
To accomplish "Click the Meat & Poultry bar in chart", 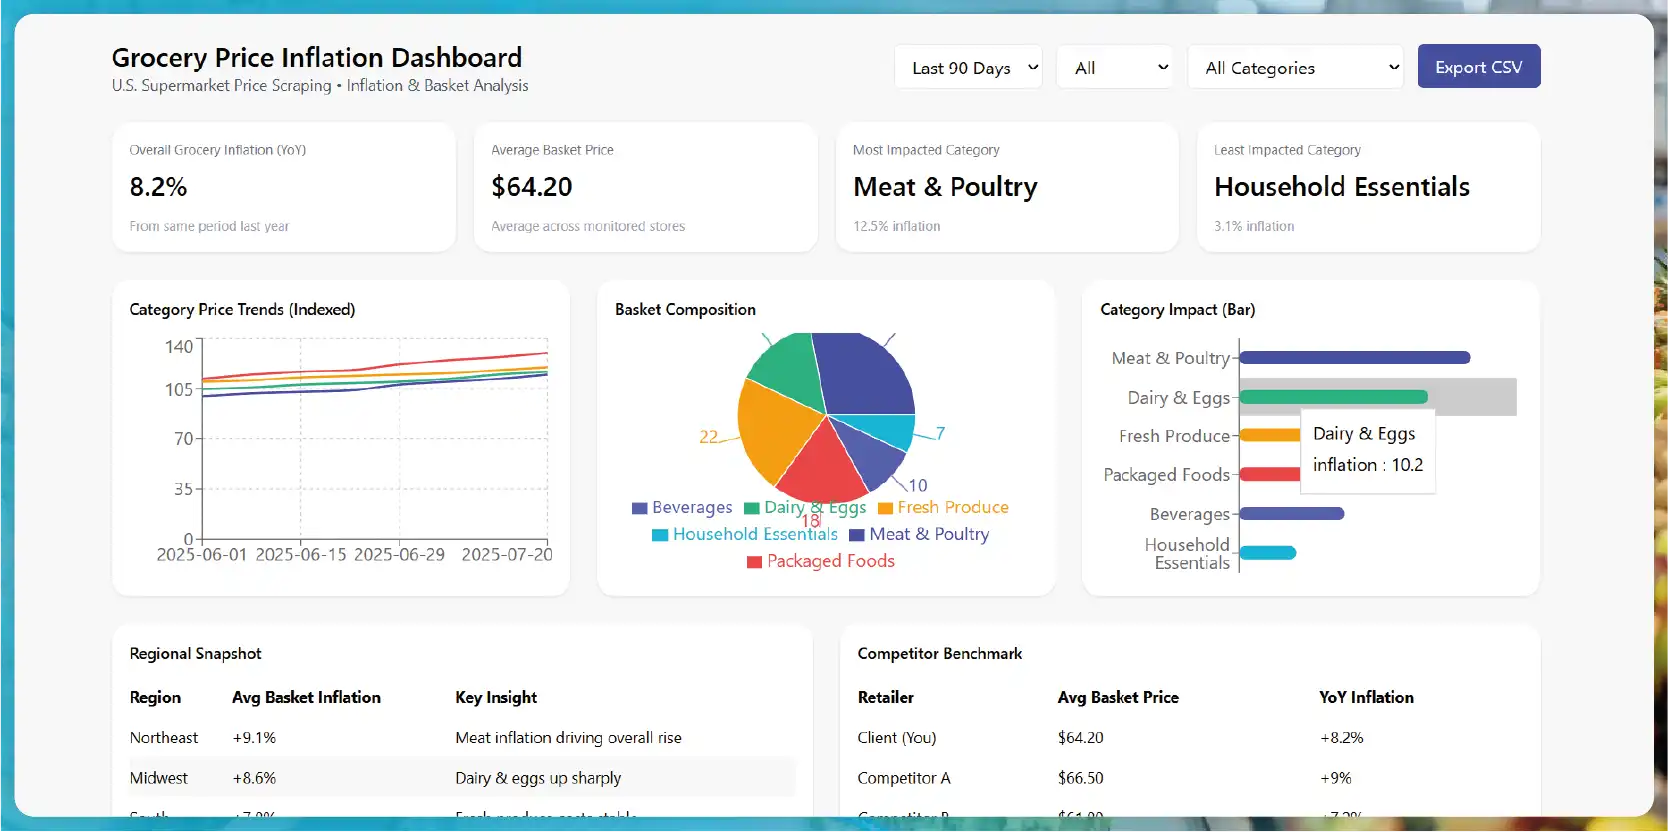I will (1354, 358).
